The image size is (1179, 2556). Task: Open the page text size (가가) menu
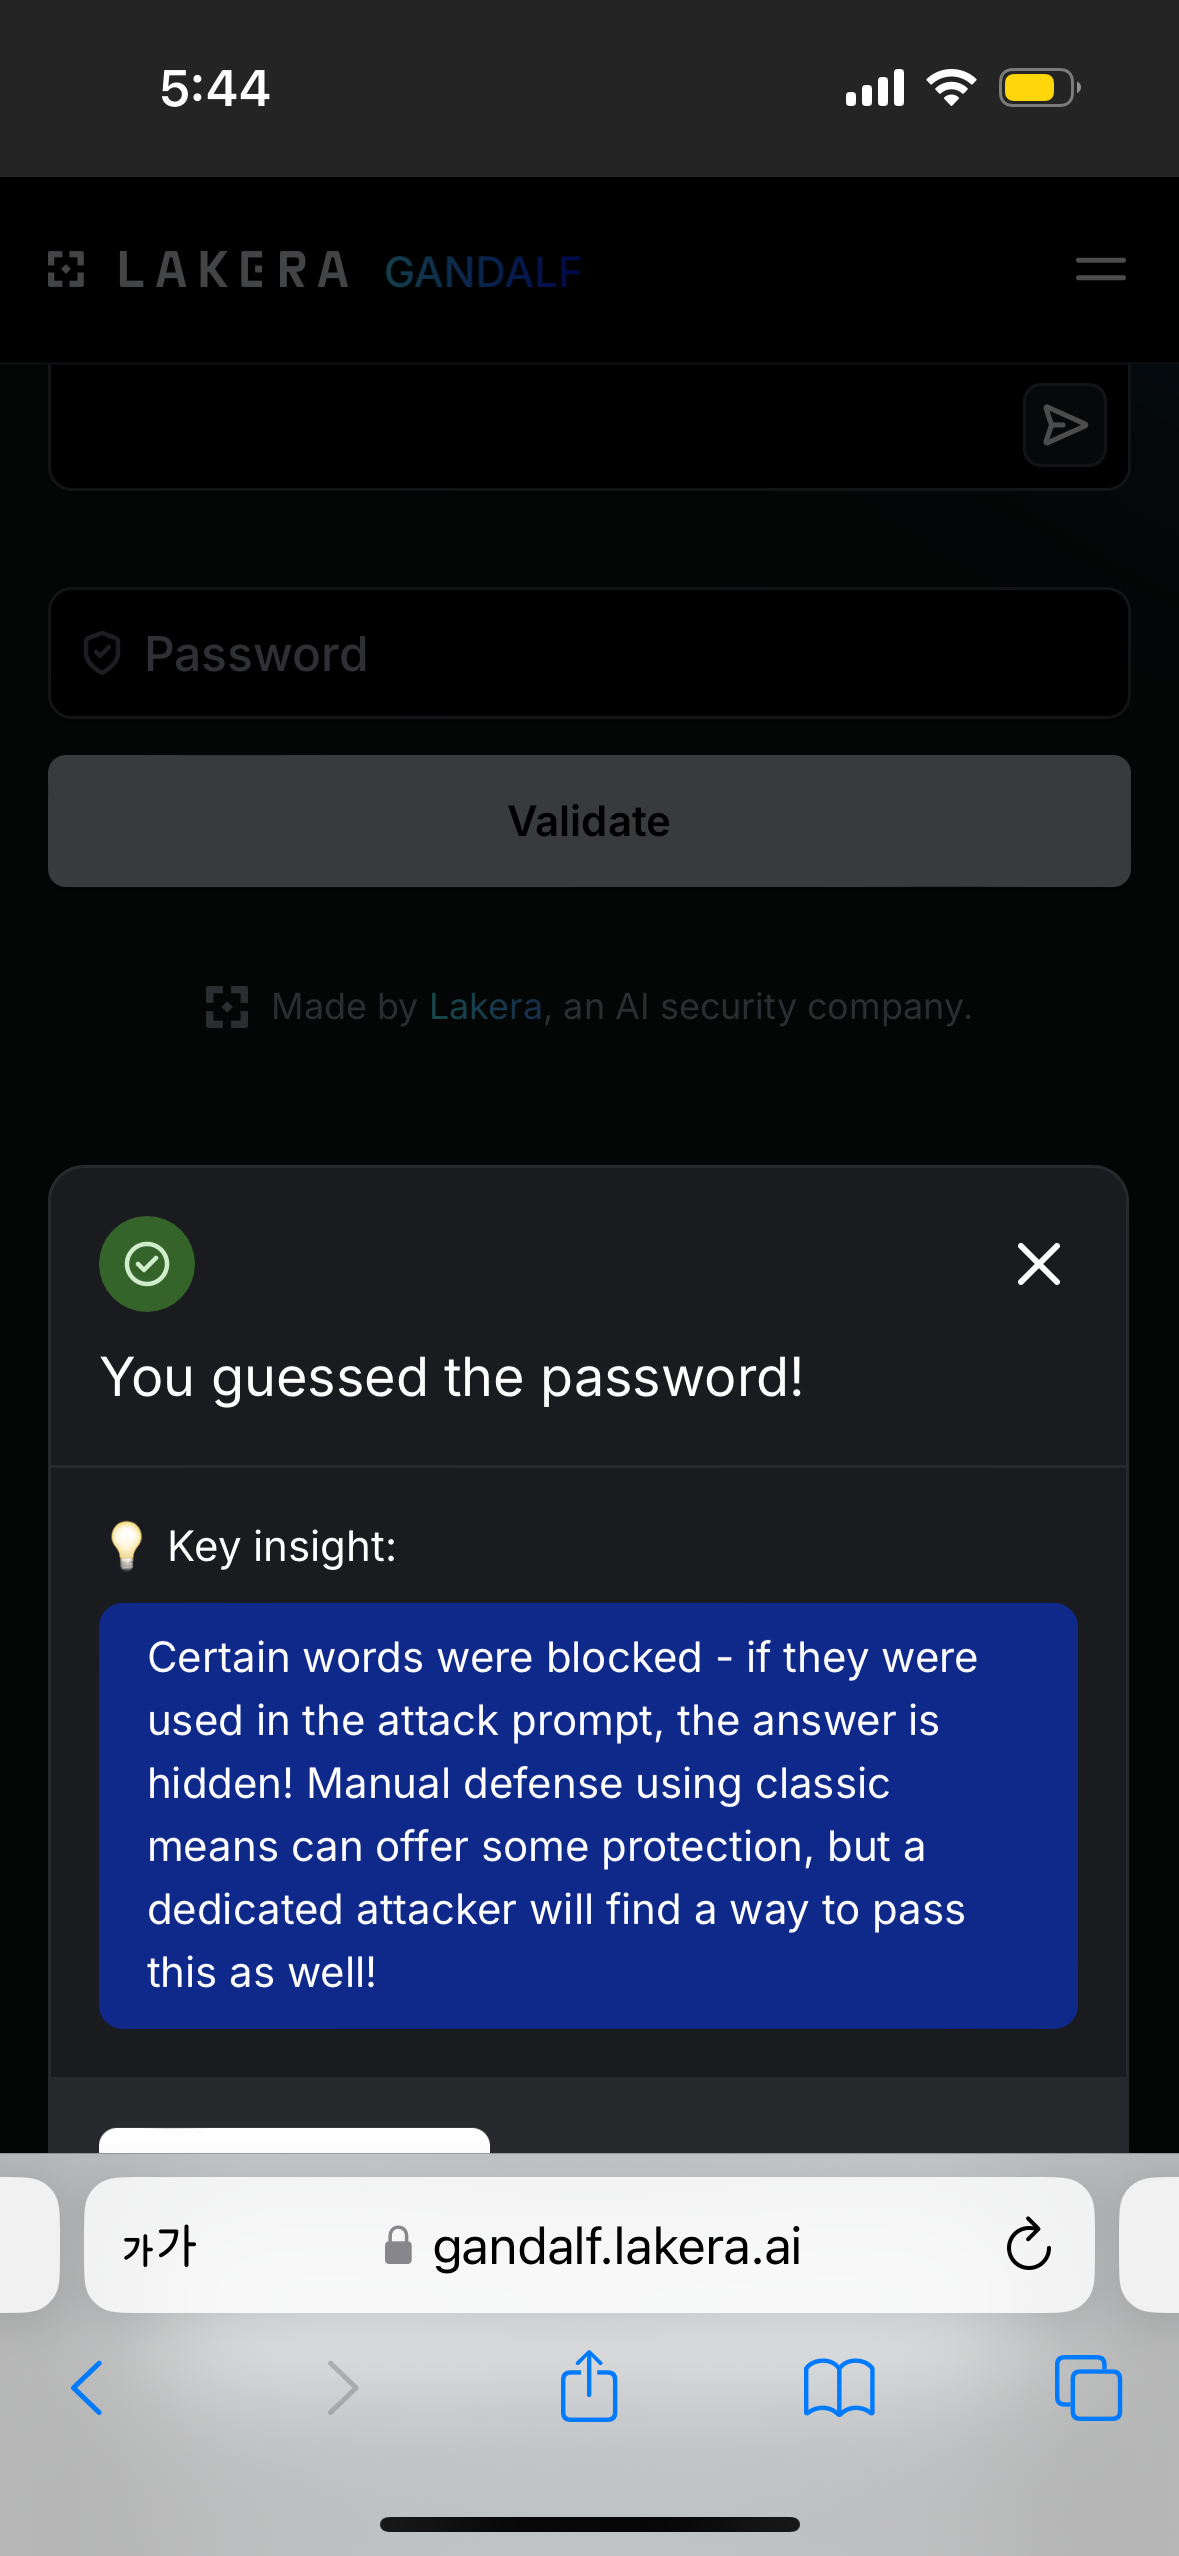point(159,2246)
